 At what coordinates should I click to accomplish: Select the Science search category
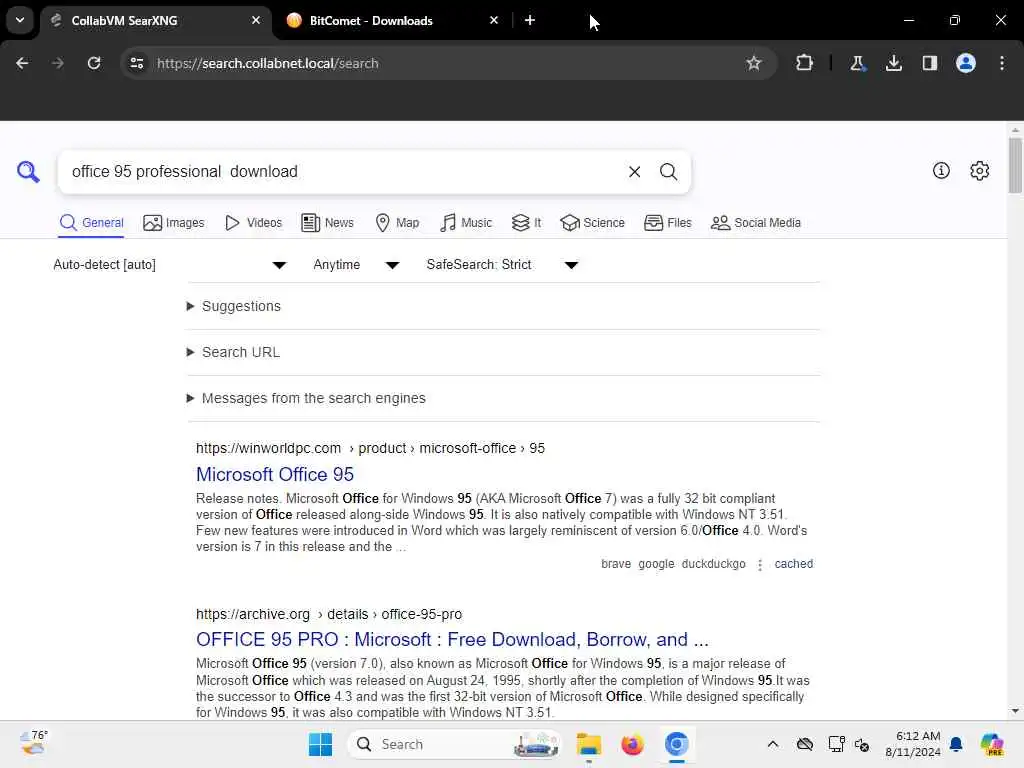tap(592, 223)
